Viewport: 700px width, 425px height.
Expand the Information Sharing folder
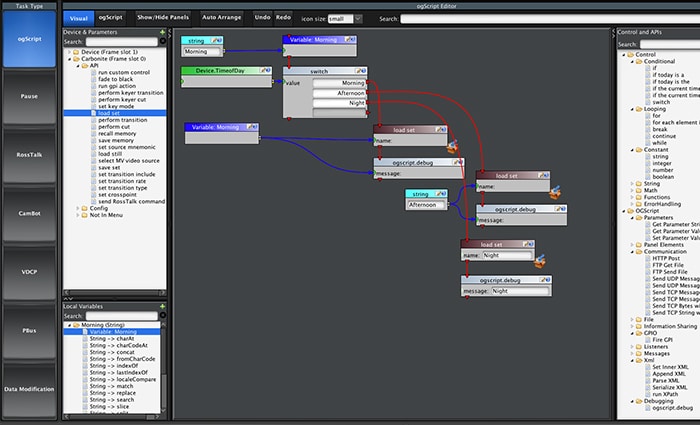point(632,326)
